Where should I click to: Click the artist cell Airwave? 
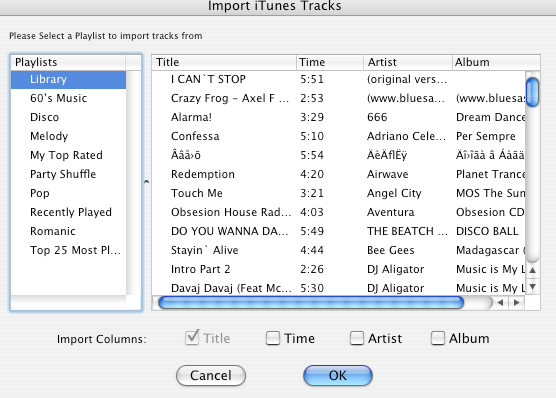coord(388,174)
